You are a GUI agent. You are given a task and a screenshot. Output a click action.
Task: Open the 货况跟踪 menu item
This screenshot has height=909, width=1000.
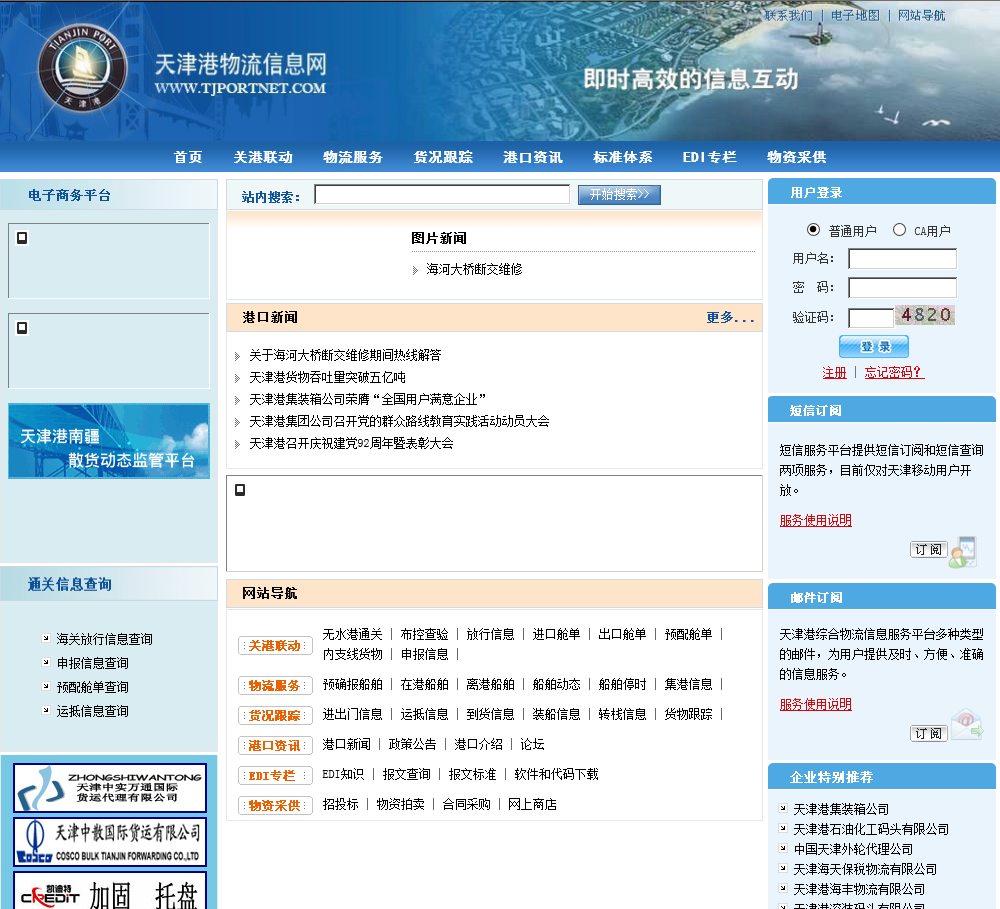(443, 157)
